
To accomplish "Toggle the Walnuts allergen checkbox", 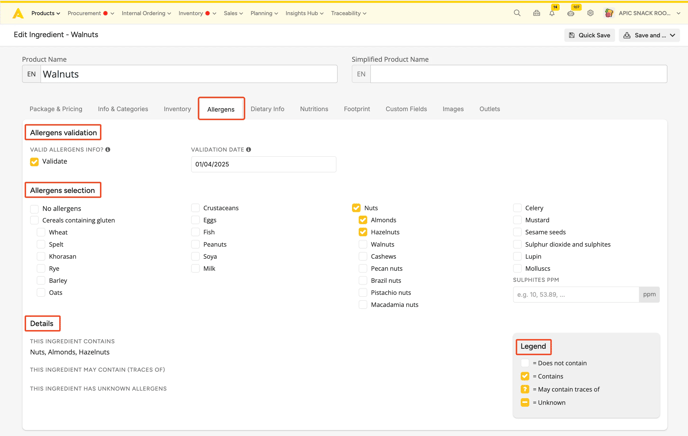I will 363,244.
